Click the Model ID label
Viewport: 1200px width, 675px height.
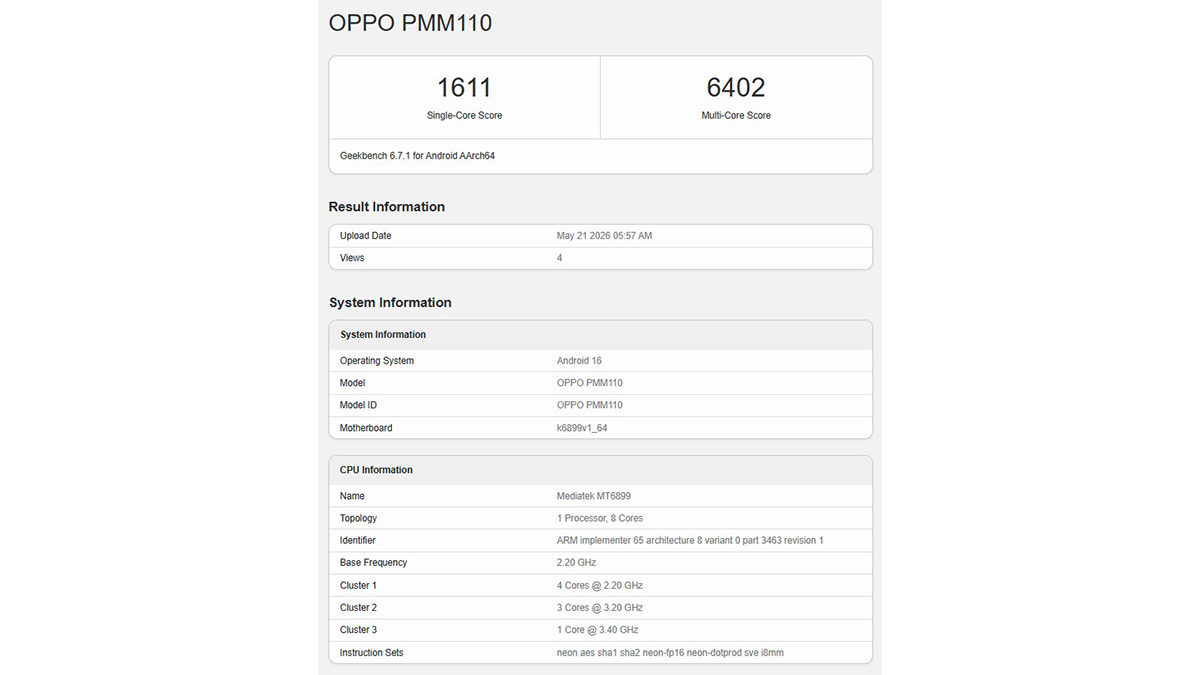click(x=358, y=405)
